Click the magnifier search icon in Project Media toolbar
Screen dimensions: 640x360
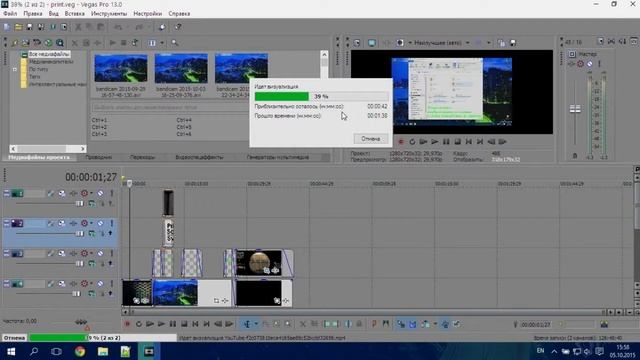point(174,42)
